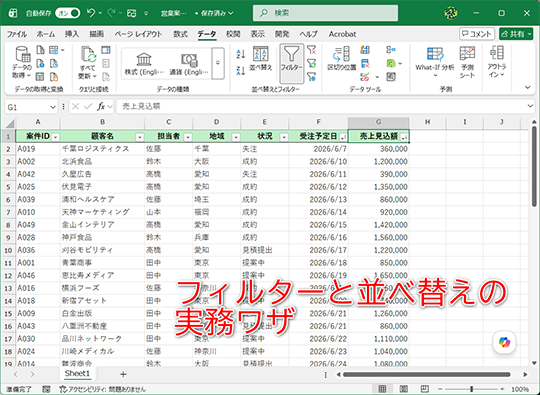Click the 共有 share button
This screenshot has height=395, width=540.
(x=516, y=34)
